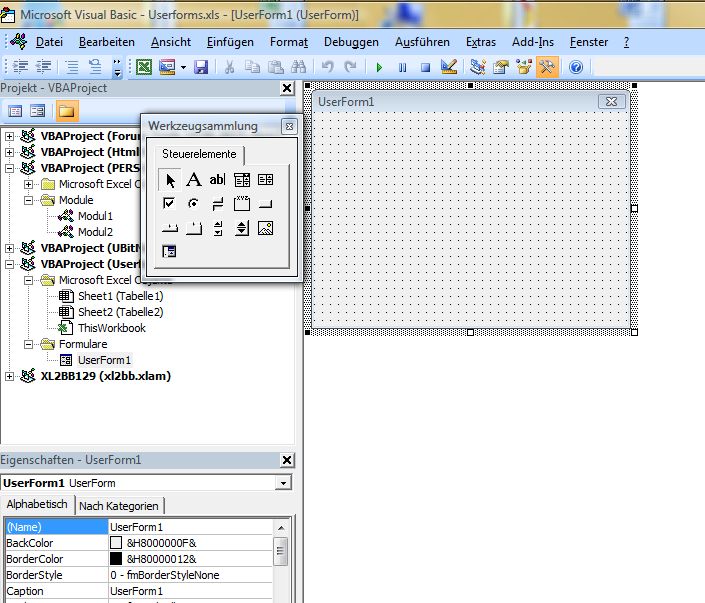Pick the ScrollBar control tool

(218, 228)
